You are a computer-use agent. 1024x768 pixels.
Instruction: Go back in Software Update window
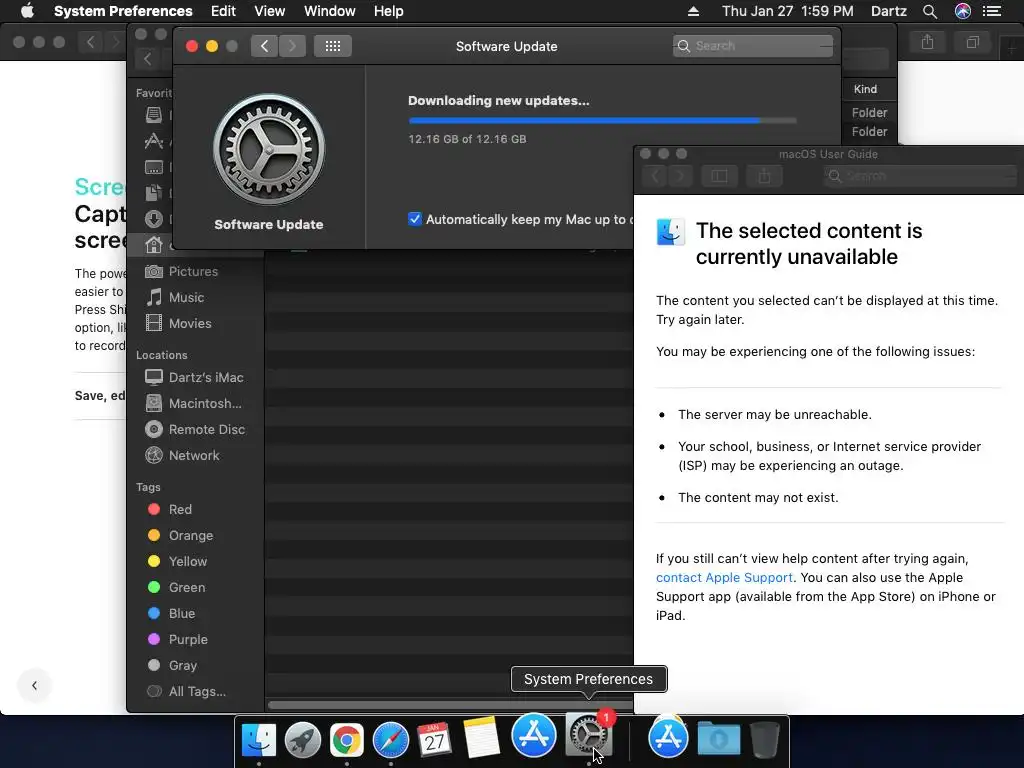[264, 46]
